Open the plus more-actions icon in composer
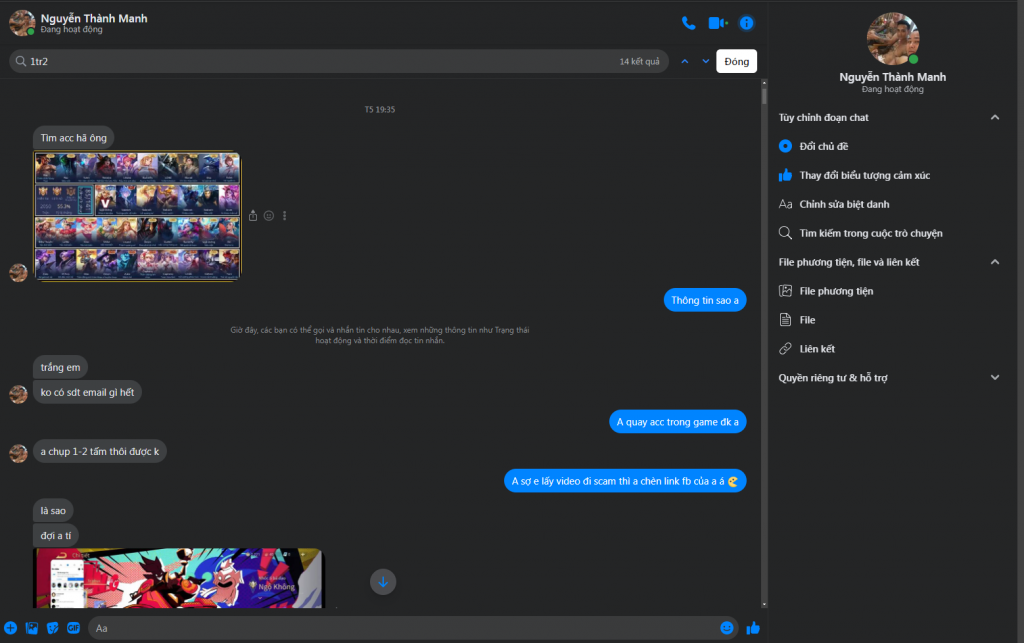1024x643 pixels. tap(11, 628)
